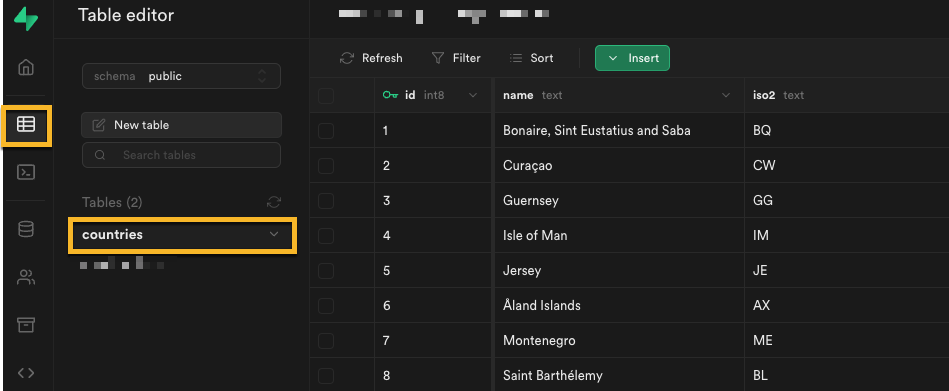Viewport: 949px width, 391px height.
Task: Check the row for Curaçao
Action: pyautogui.click(x=326, y=166)
